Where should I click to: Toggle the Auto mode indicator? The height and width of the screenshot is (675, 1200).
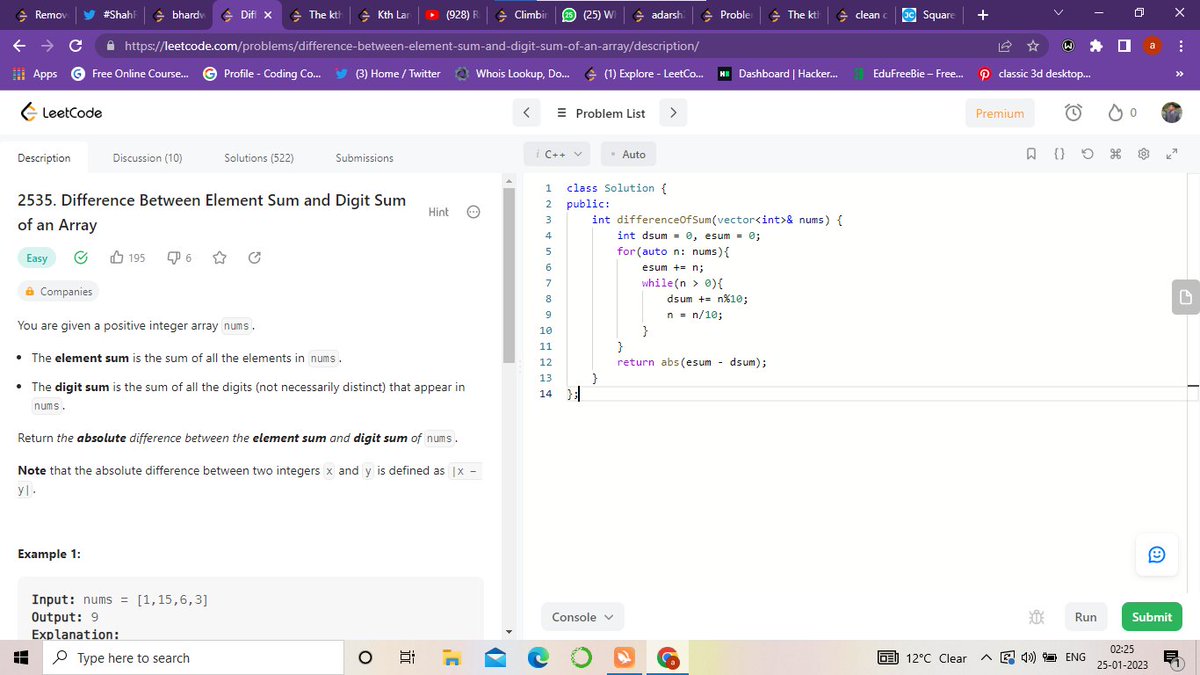pyautogui.click(x=628, y=154)
